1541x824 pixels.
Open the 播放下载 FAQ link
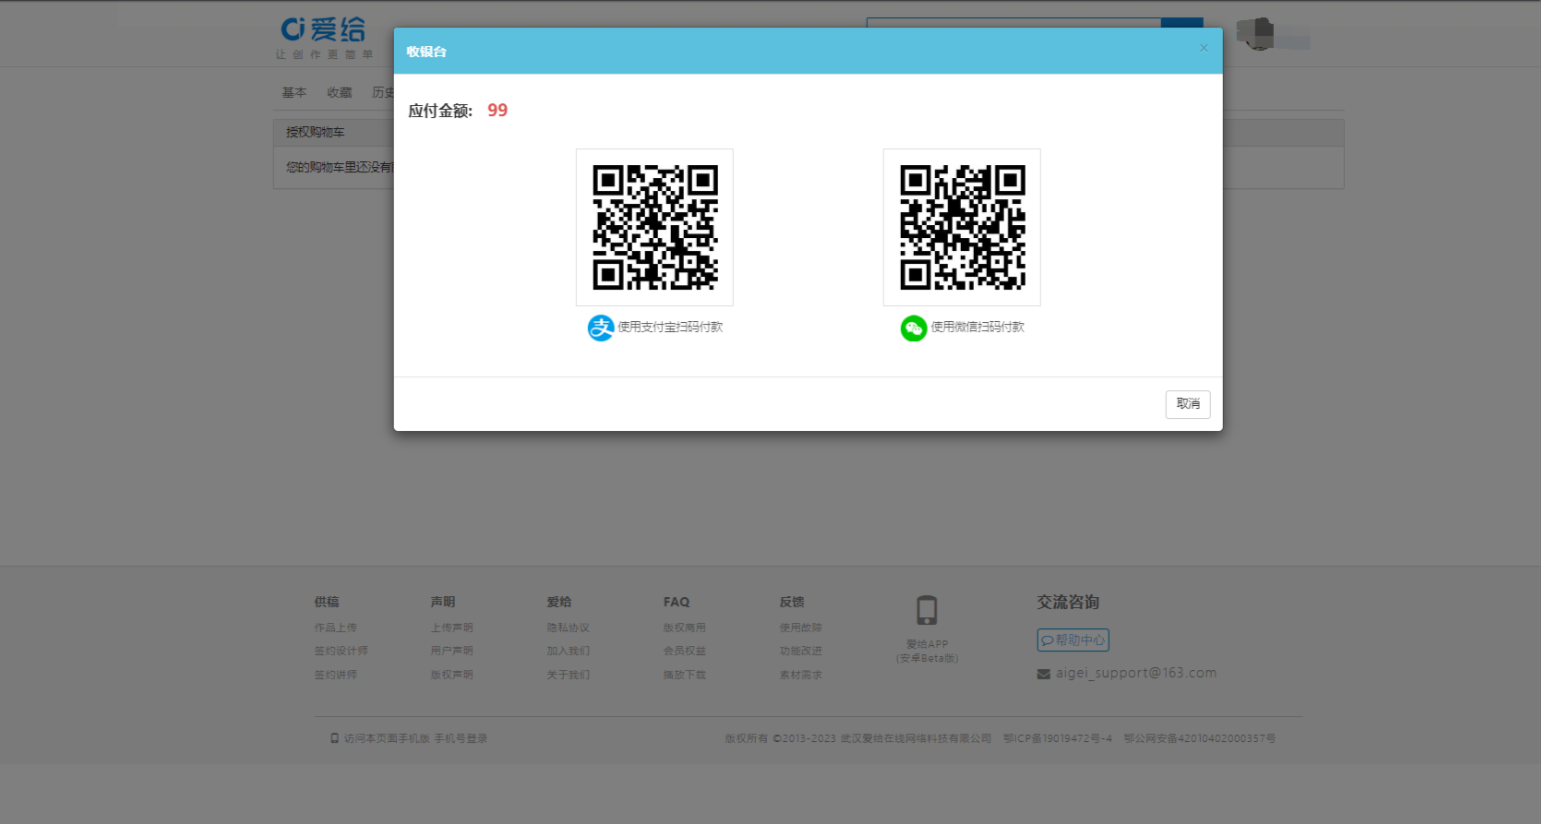click(685, 675)
